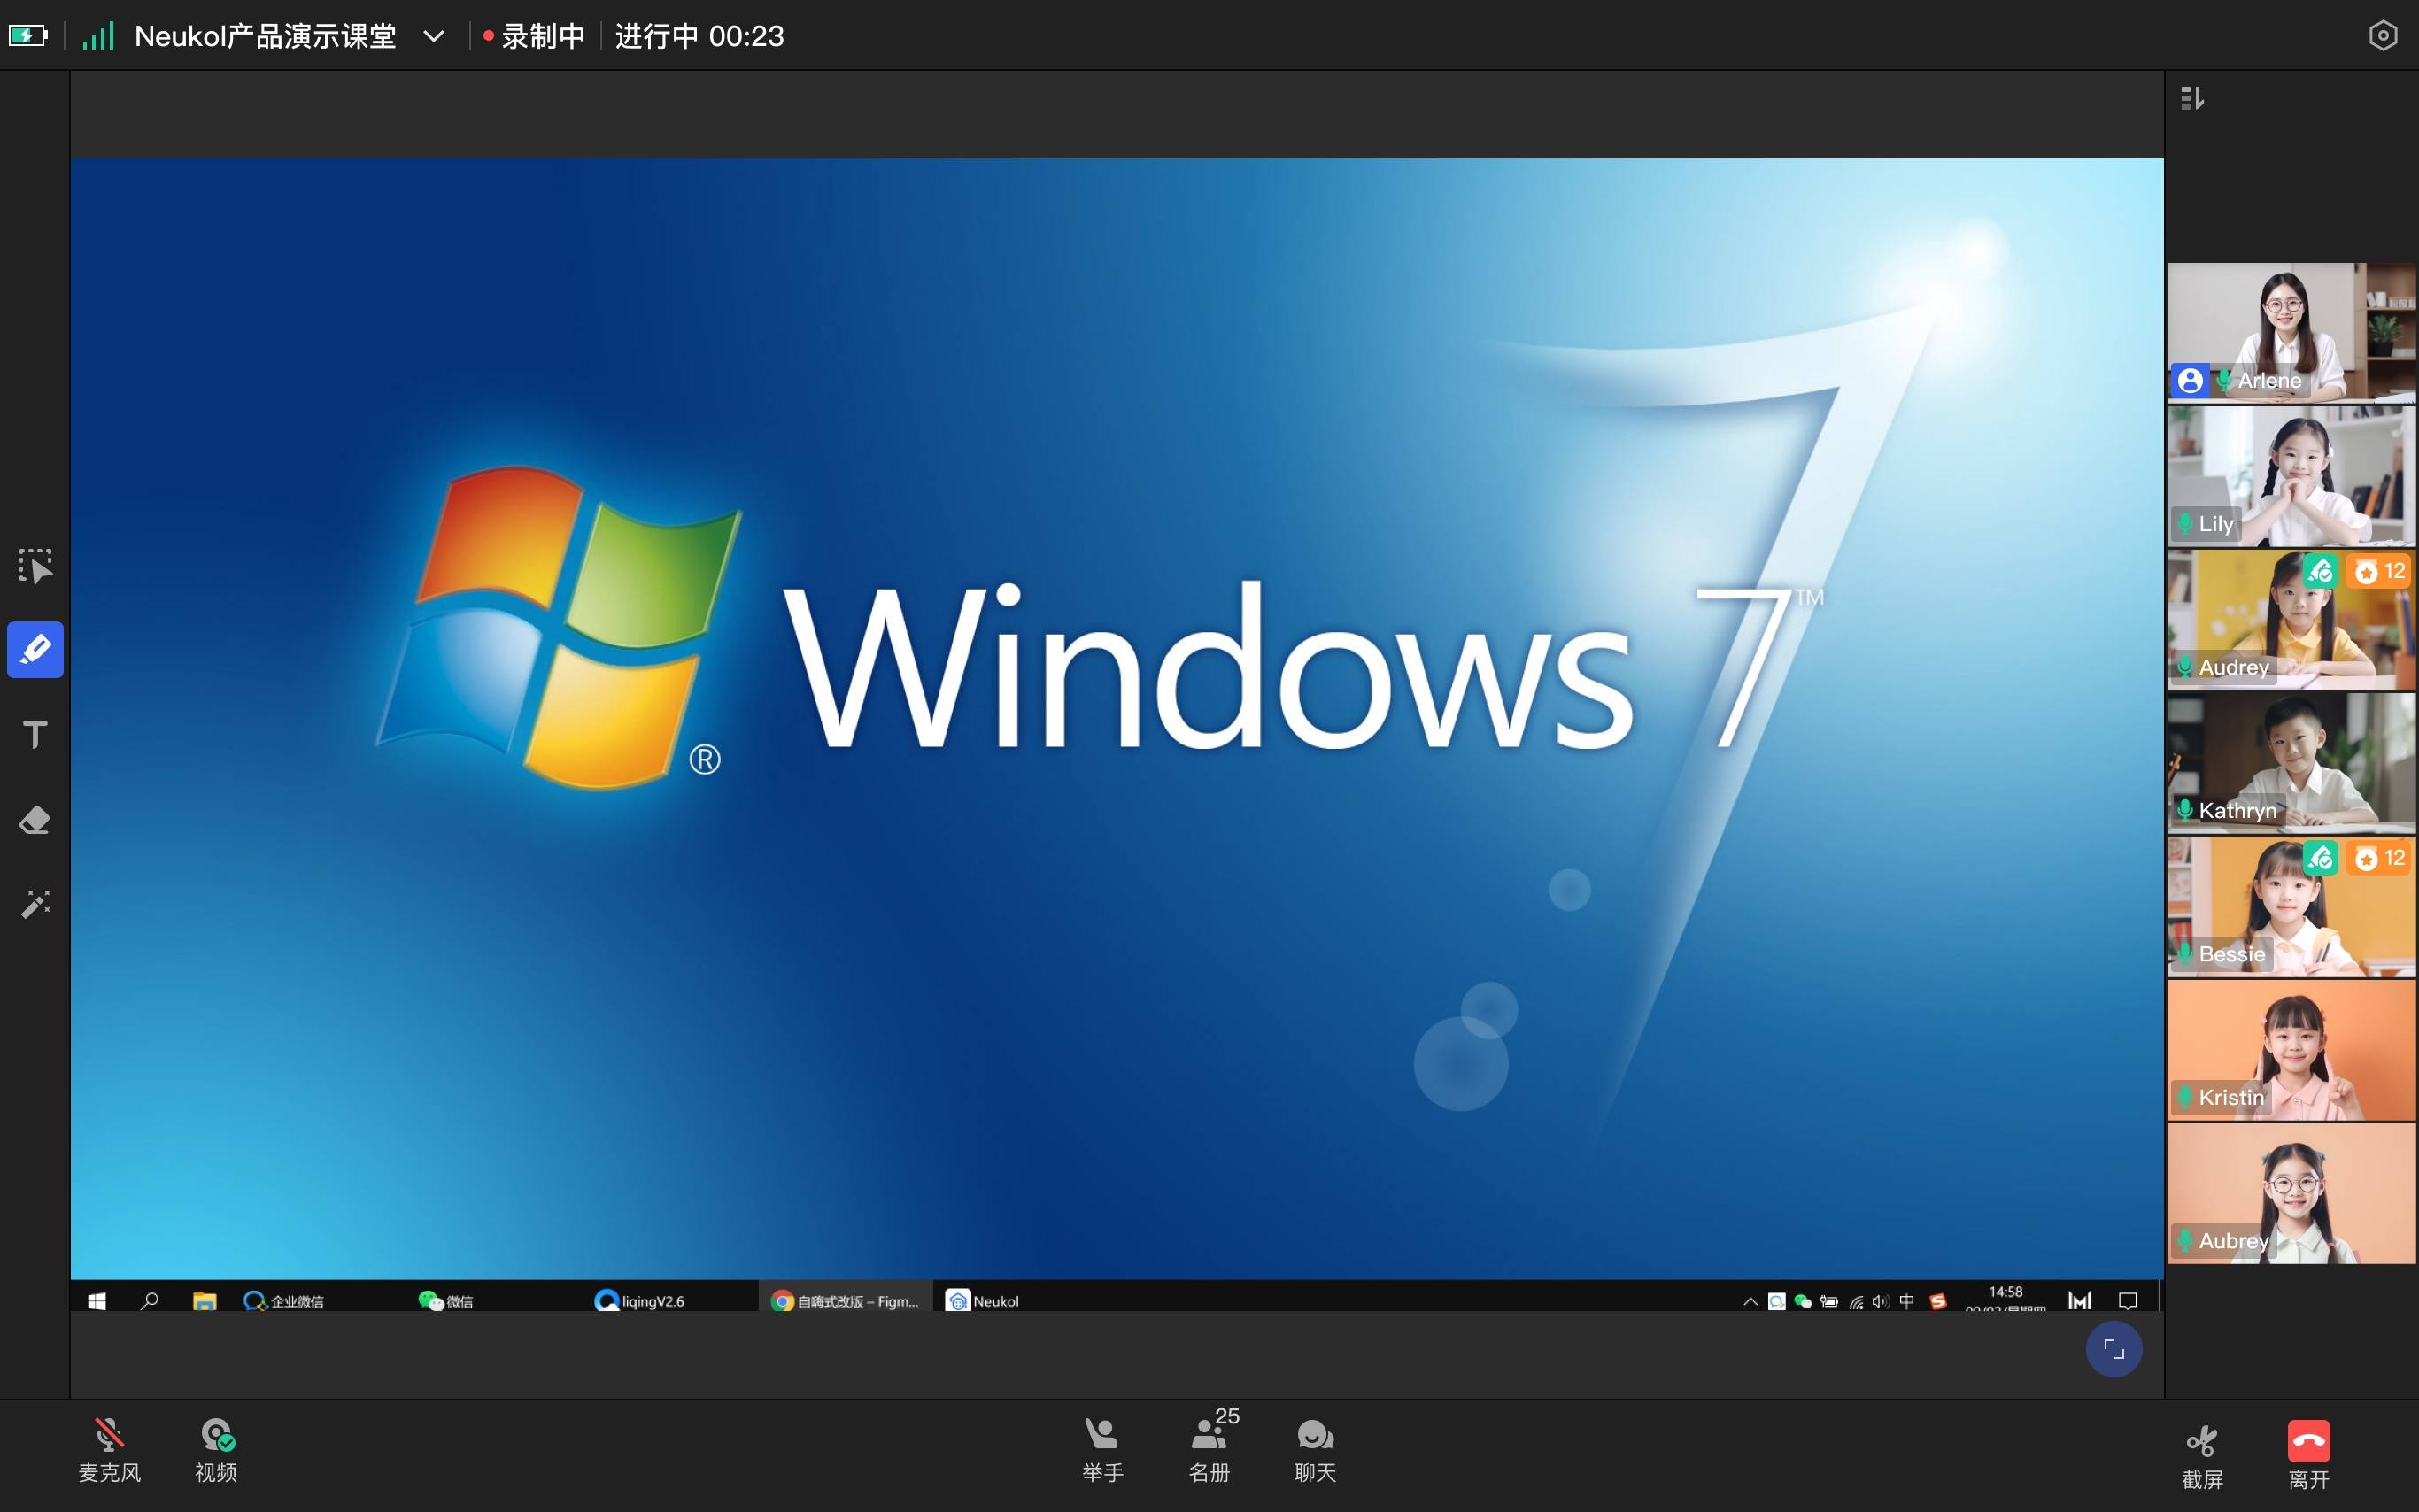
Task: Toggle fullscreen for shared screen
Action: pyautogui.click(x=2113, y=1349)
